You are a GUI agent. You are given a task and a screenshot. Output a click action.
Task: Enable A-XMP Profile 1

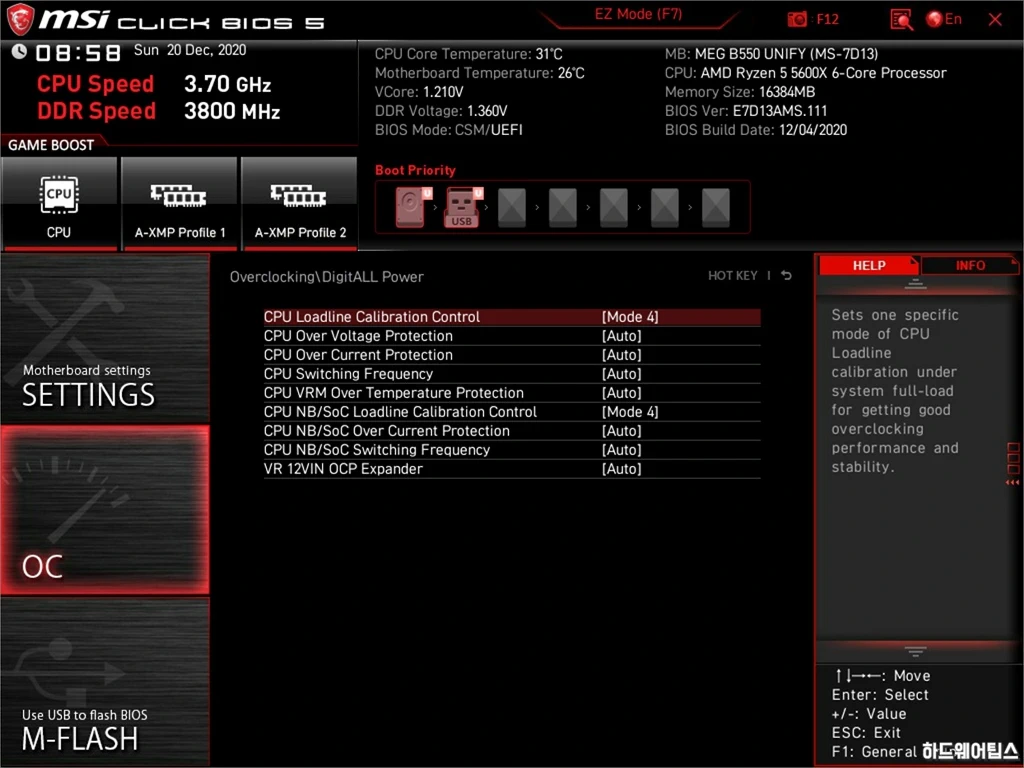[180, 203]
